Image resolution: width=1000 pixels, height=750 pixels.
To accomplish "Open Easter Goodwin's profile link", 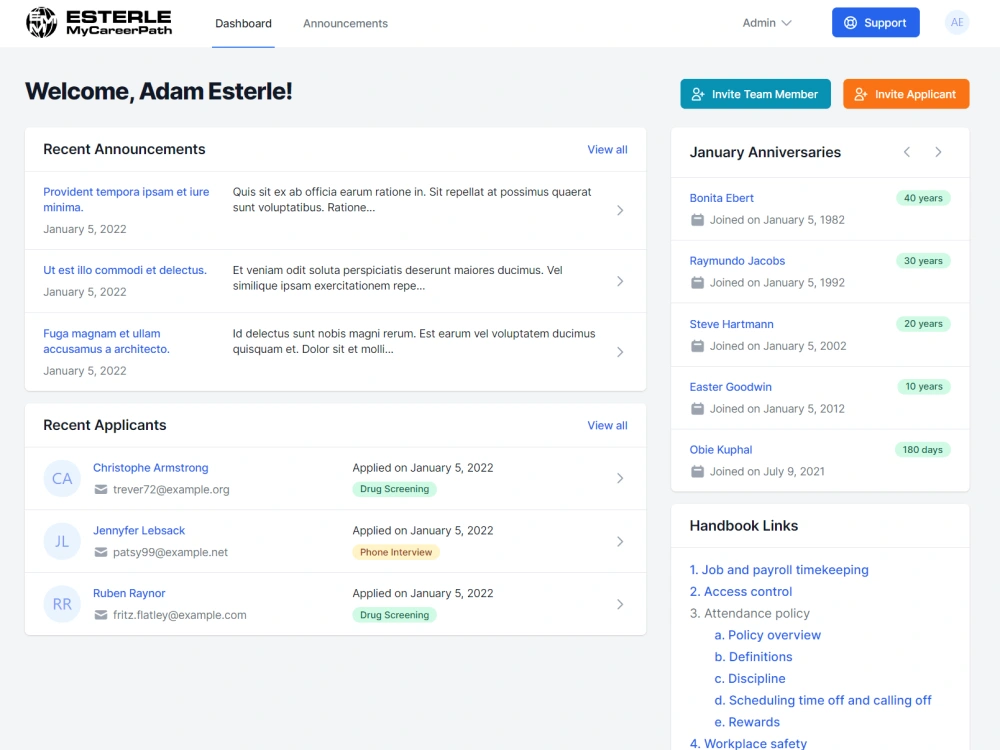I will pyautogui.click(x=730, y=387).
